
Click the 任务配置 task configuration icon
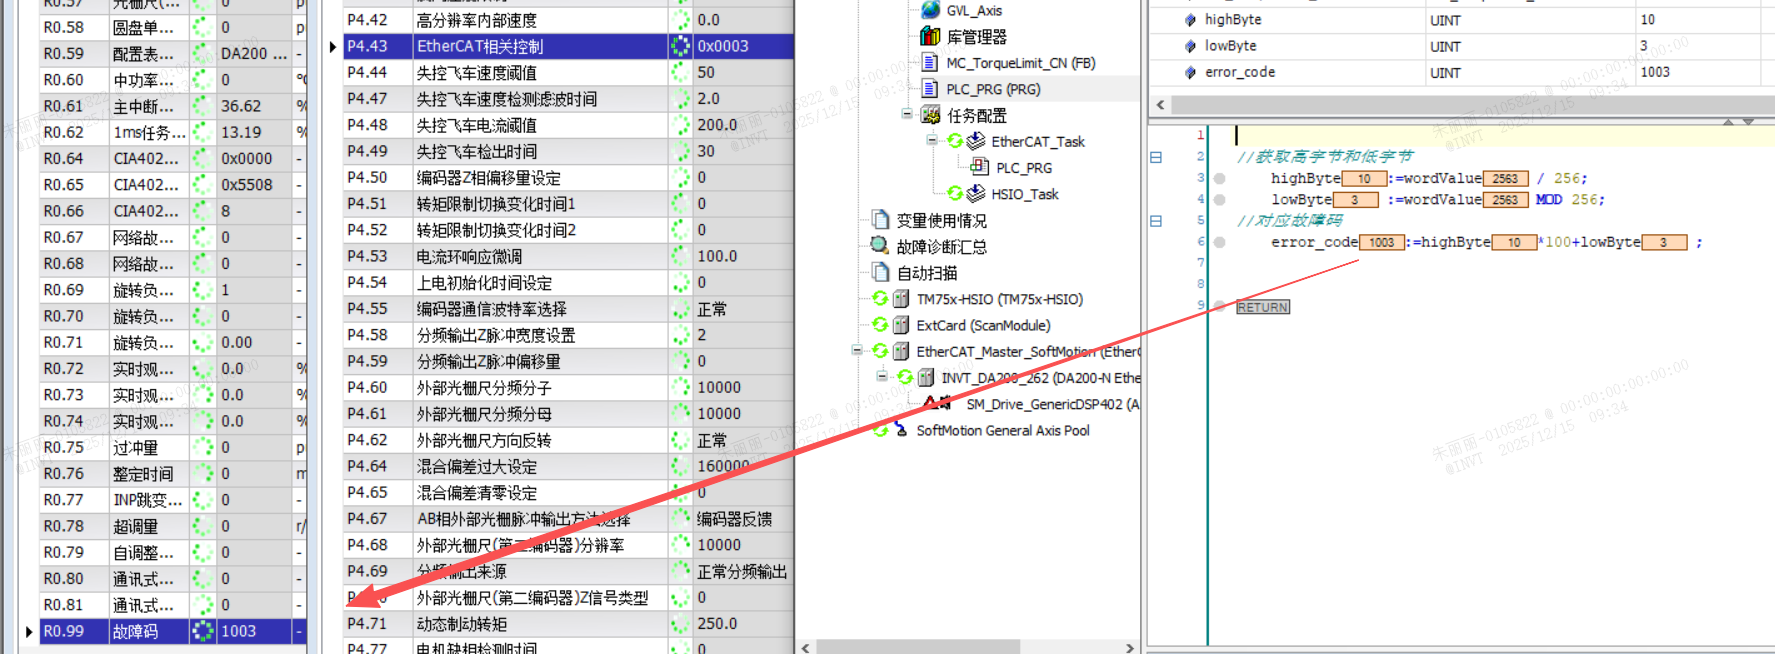click(x=930, y=115)
